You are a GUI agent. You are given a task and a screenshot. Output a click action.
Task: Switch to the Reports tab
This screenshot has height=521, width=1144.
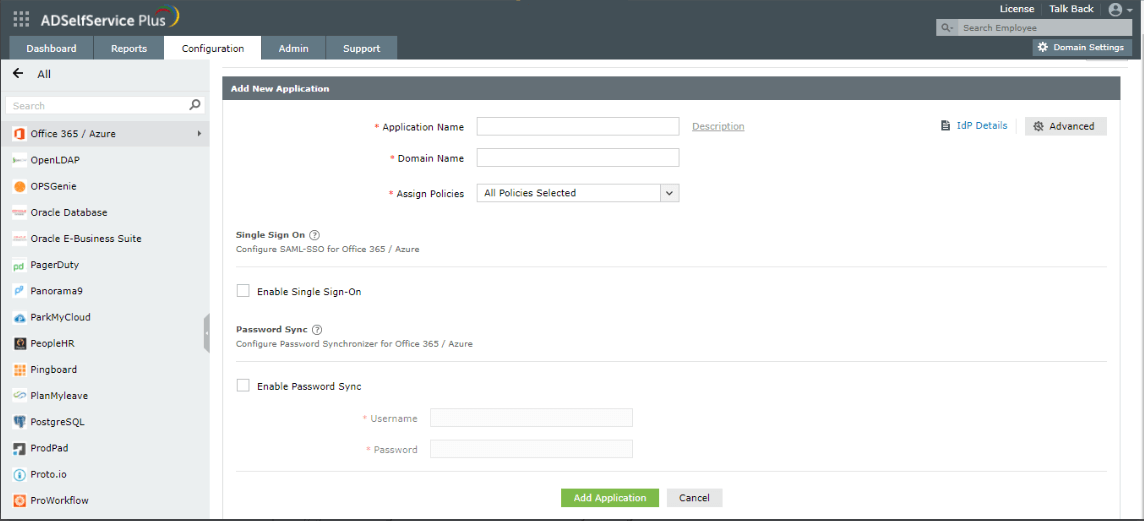(x=129, y=48)
